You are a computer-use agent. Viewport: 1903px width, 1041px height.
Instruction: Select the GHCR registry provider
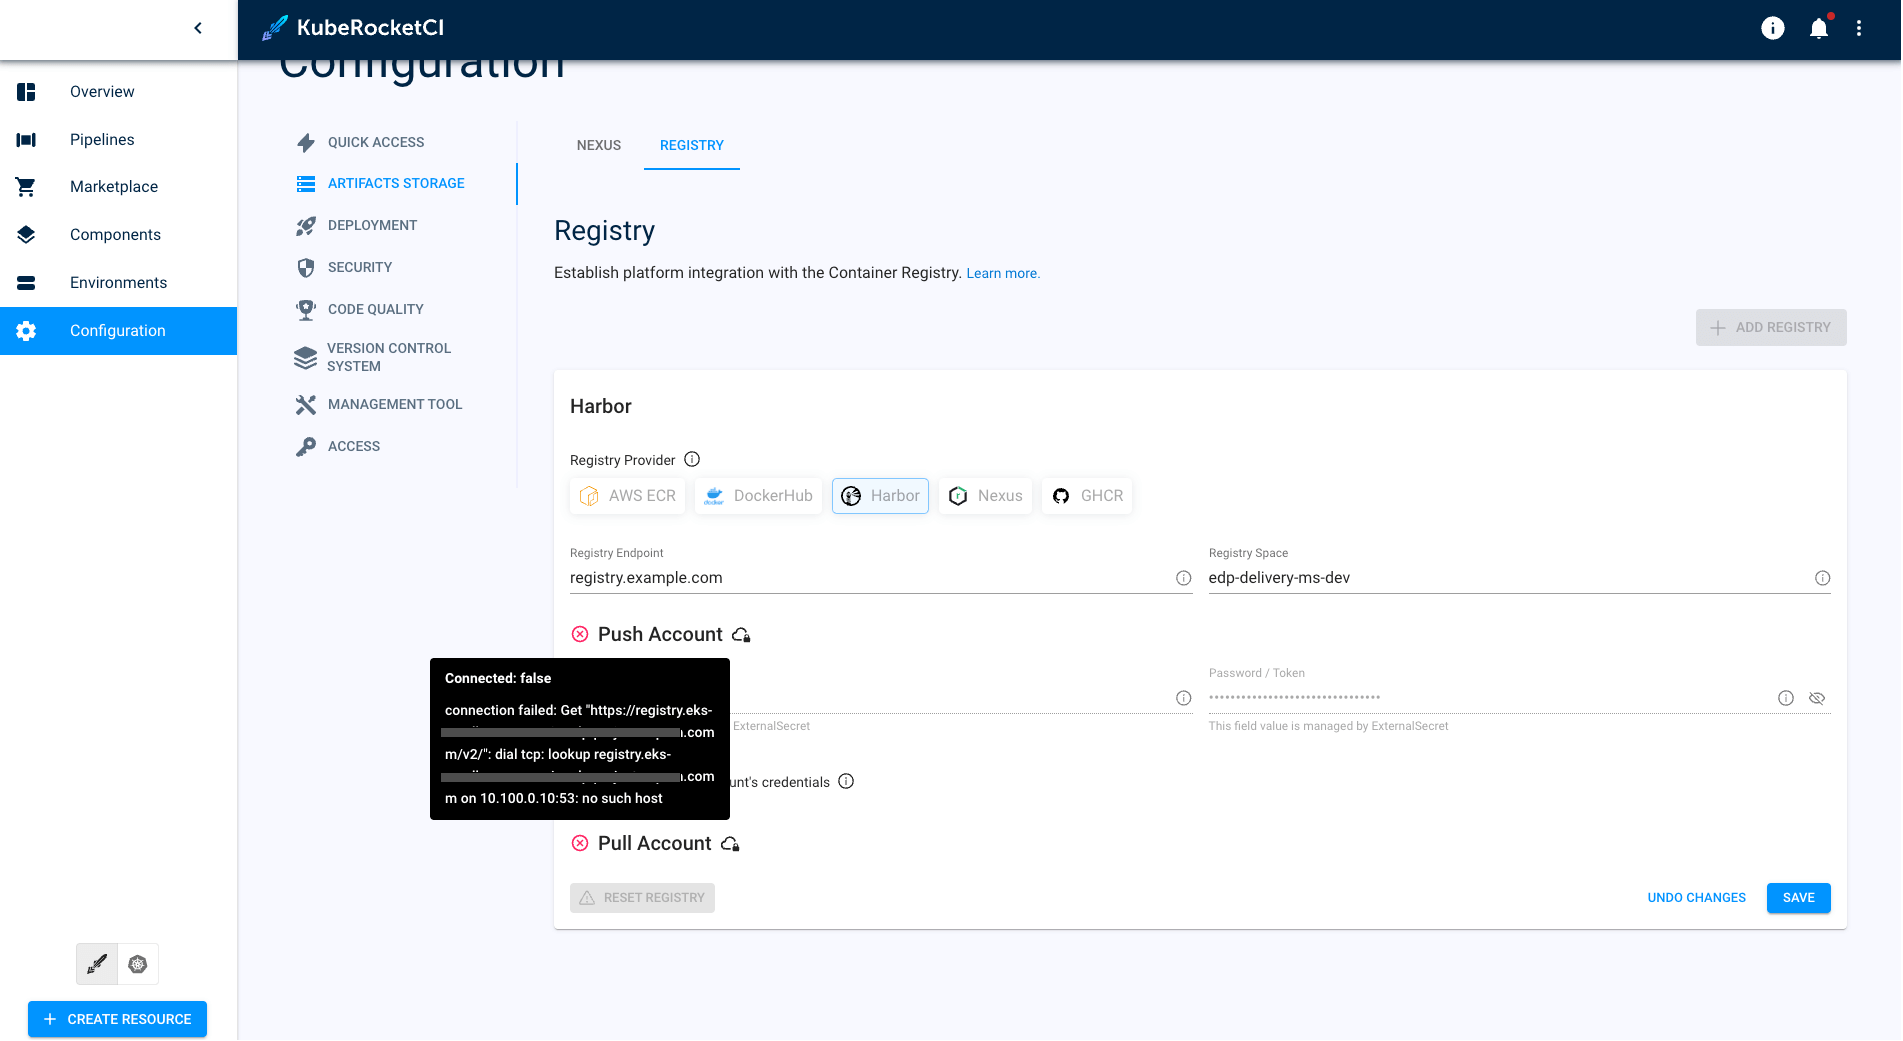click(x=1086, y=495)
